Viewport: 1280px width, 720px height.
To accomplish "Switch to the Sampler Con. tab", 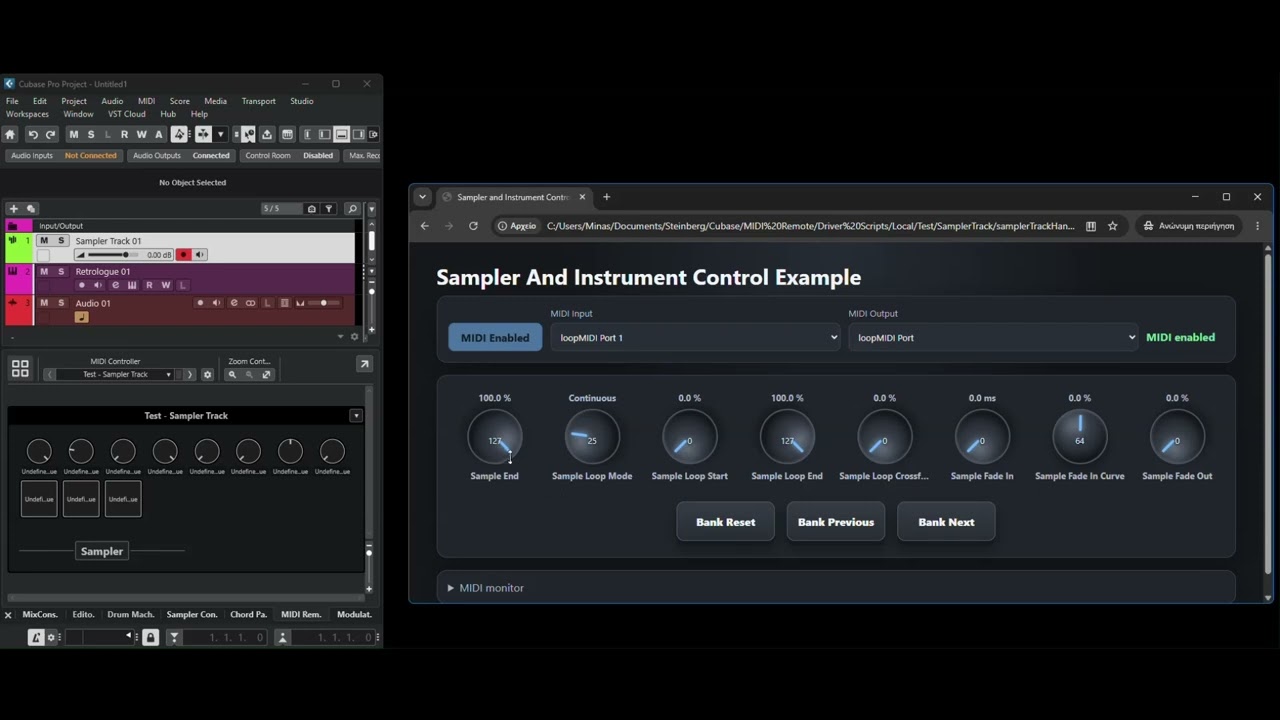I will pos(191,614).
